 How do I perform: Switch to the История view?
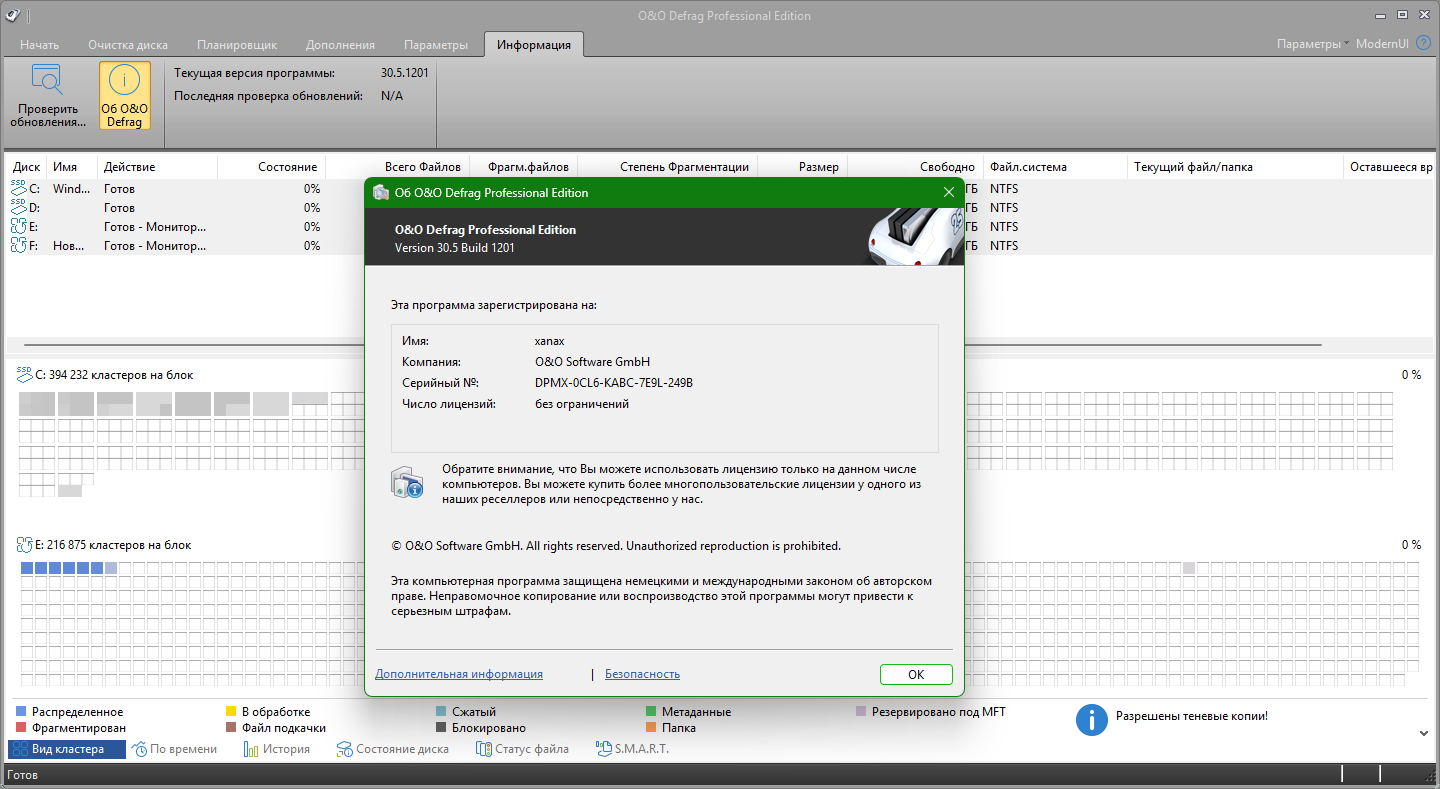(x=277, y=749)
